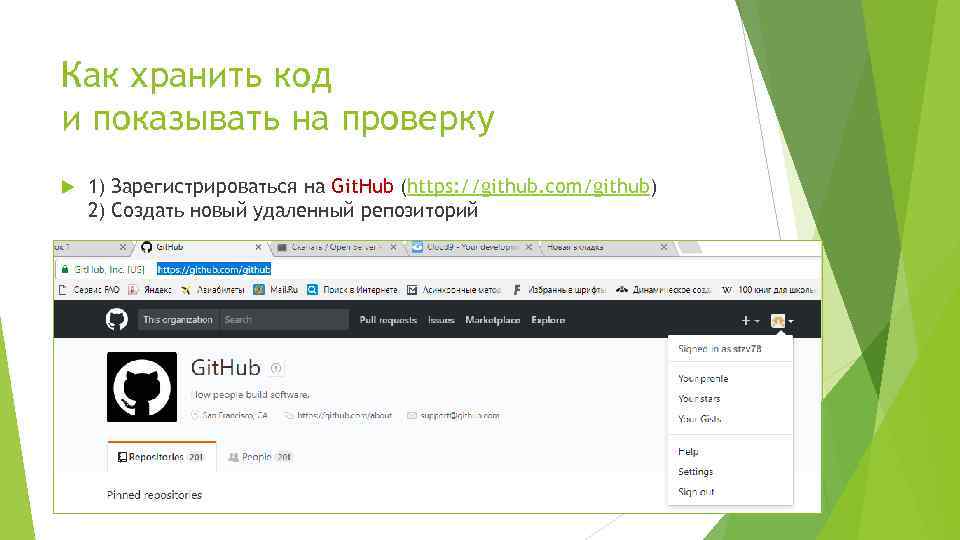Open the plus create-new dropdown
The height and width of the screenshot is (540, 960).
point(750,321)
